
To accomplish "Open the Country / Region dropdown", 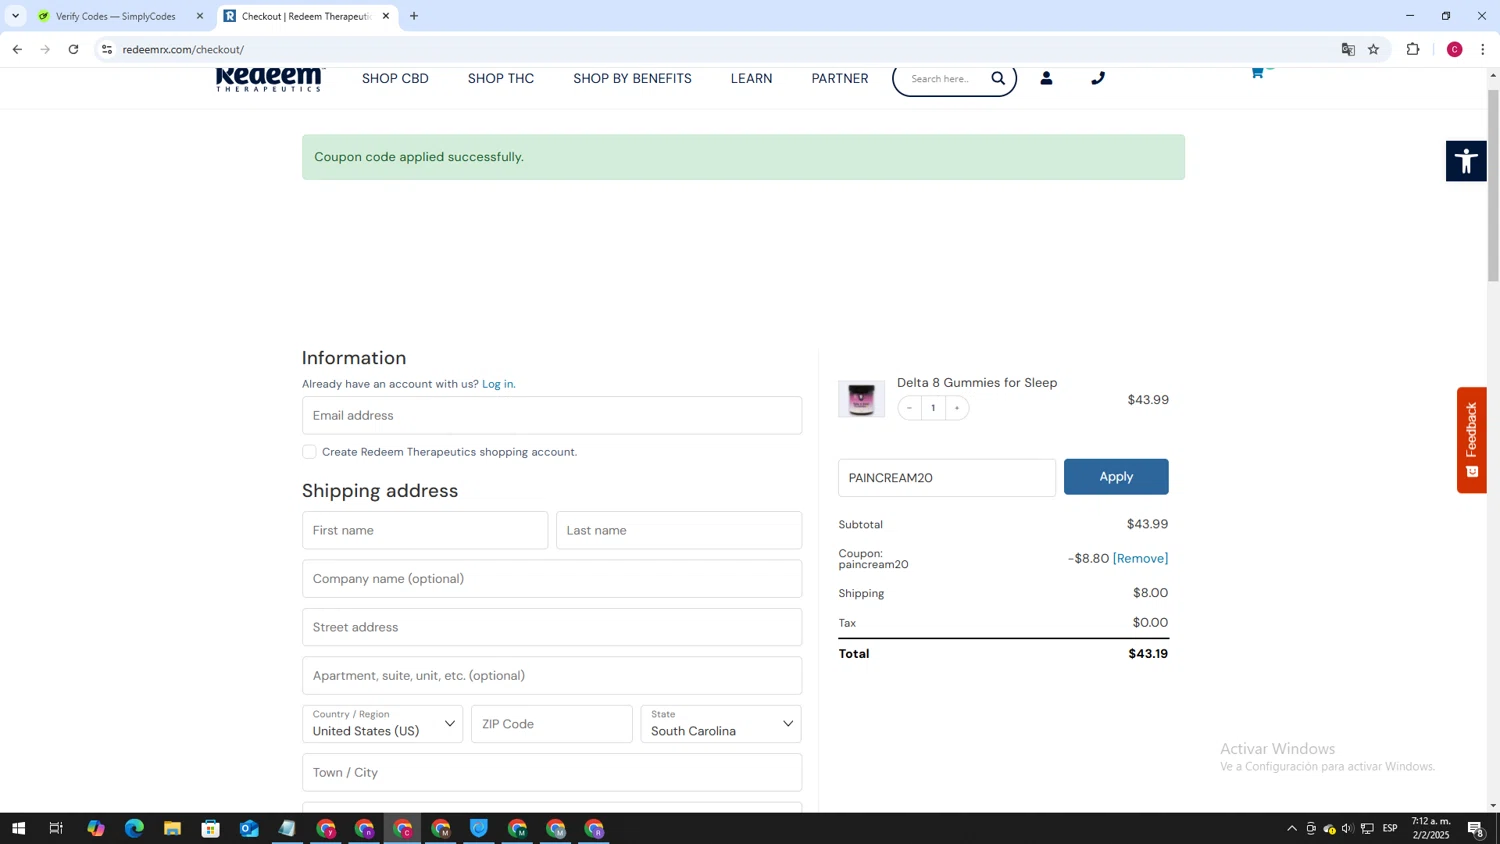I will 382,724.
